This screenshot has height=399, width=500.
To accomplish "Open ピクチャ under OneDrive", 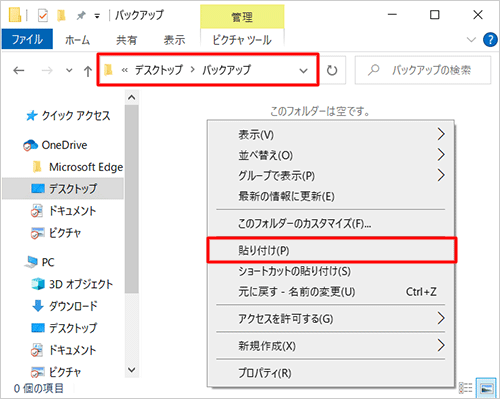I will (65, 233).
